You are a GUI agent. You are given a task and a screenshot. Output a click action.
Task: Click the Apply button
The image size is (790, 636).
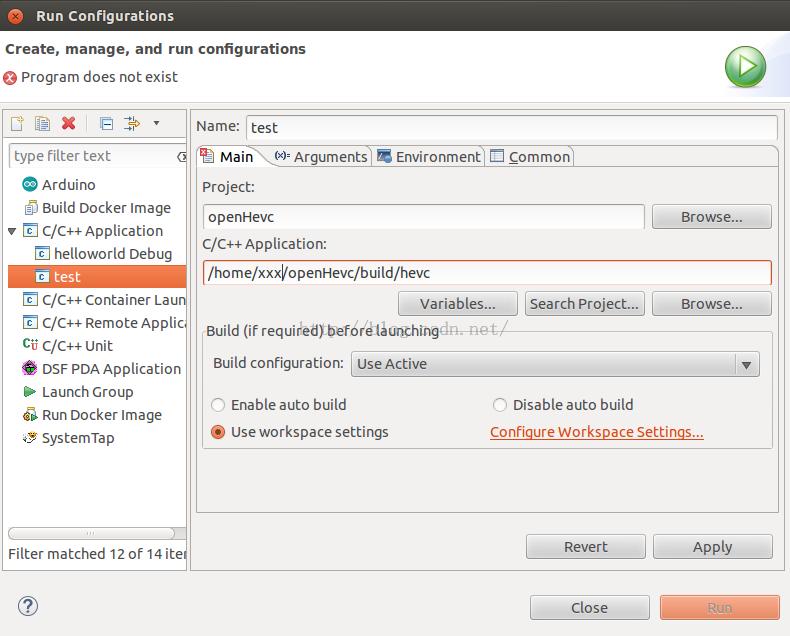tap(712, 547)
